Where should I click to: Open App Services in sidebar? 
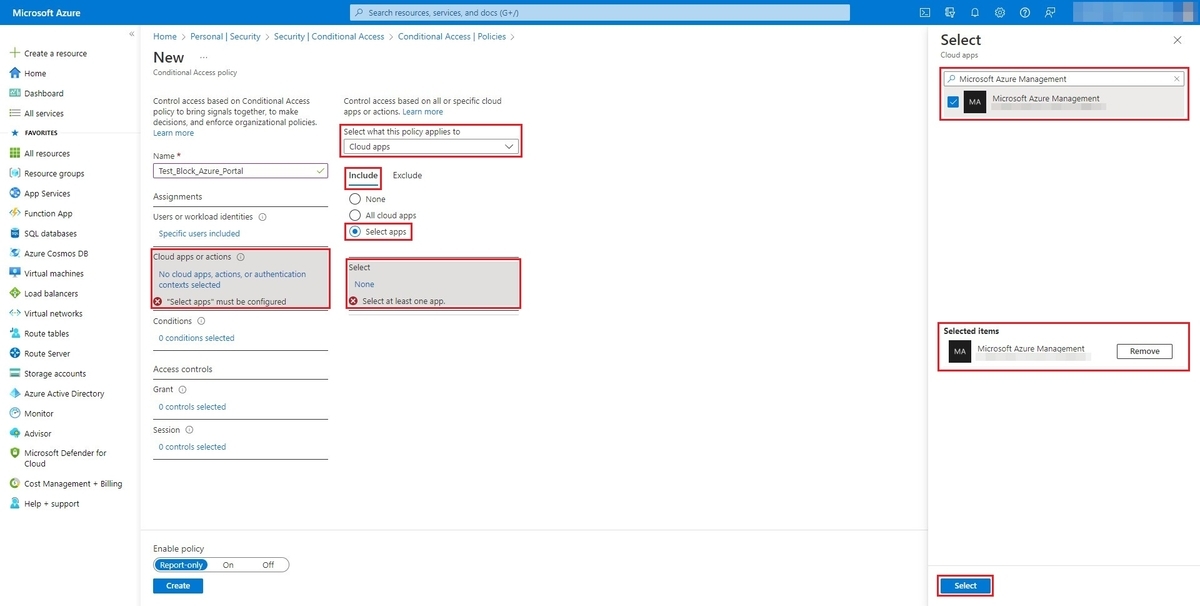47,193
